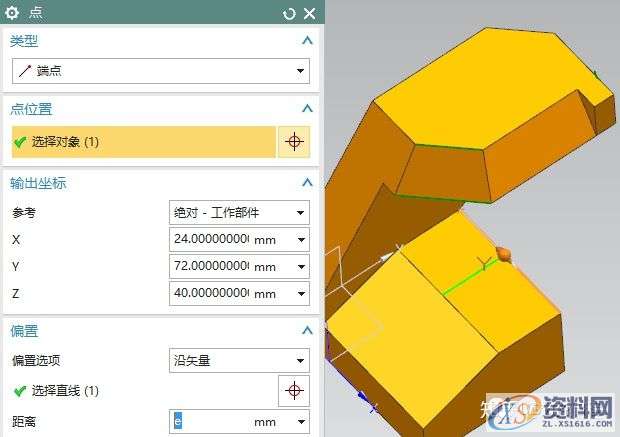Close the 点 dialog
Viewport: 620px width, 437px height.
point(310,13)
